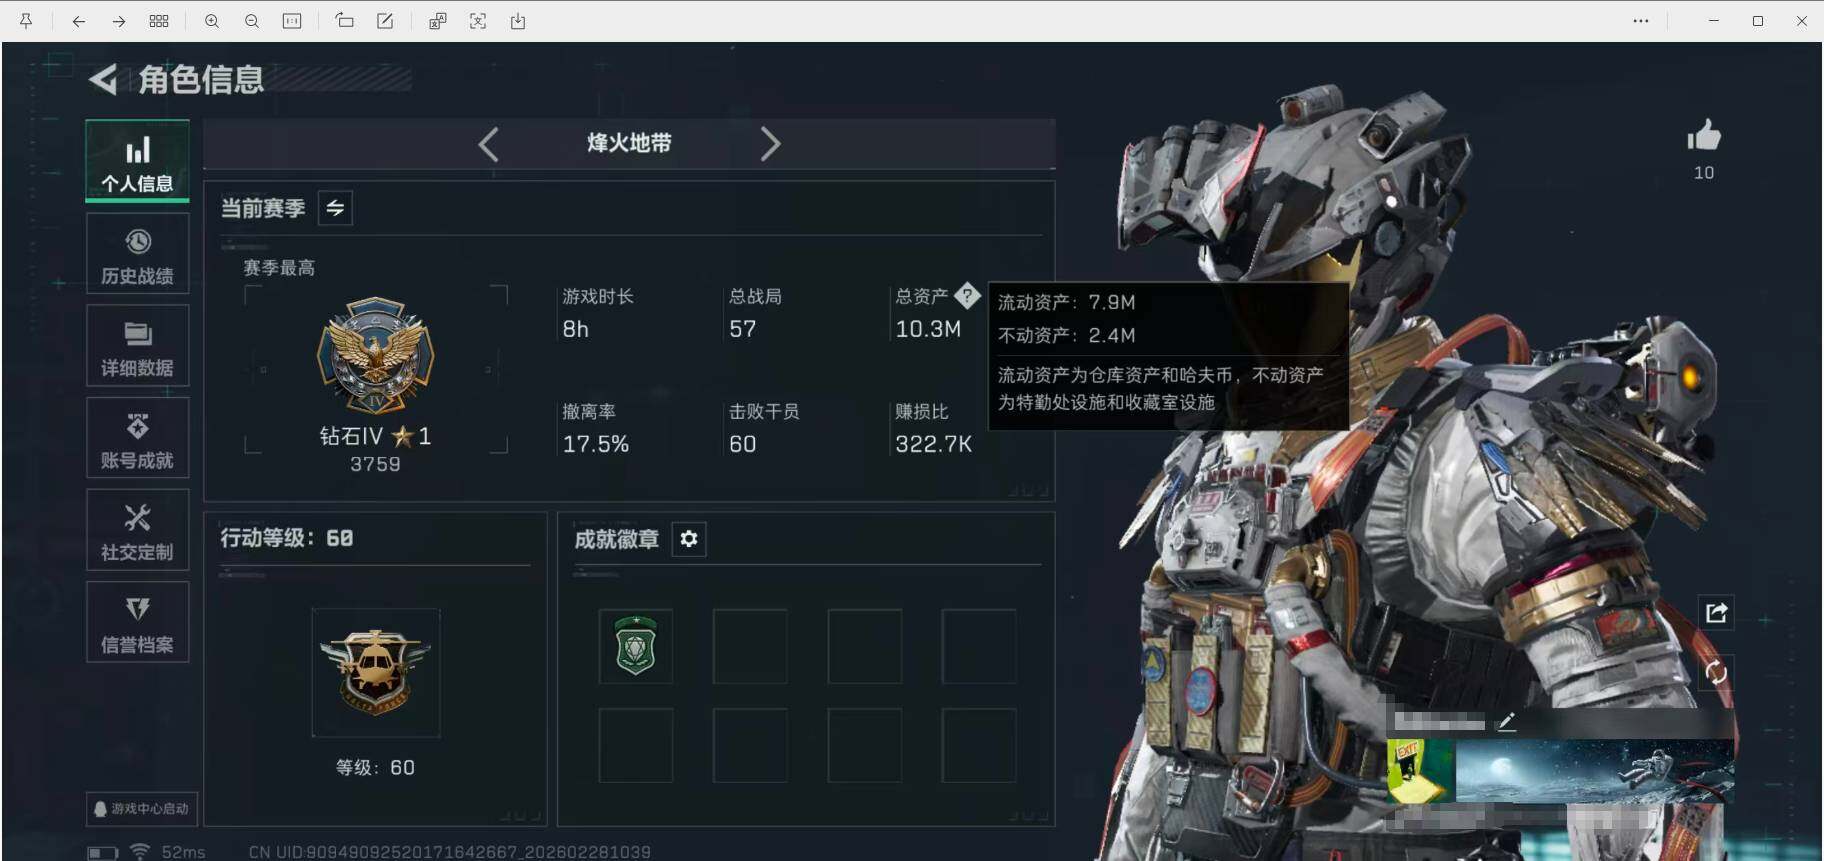
Task: Run text recognition scan icon
Action: pyautogui.click(x=478, y=21)
